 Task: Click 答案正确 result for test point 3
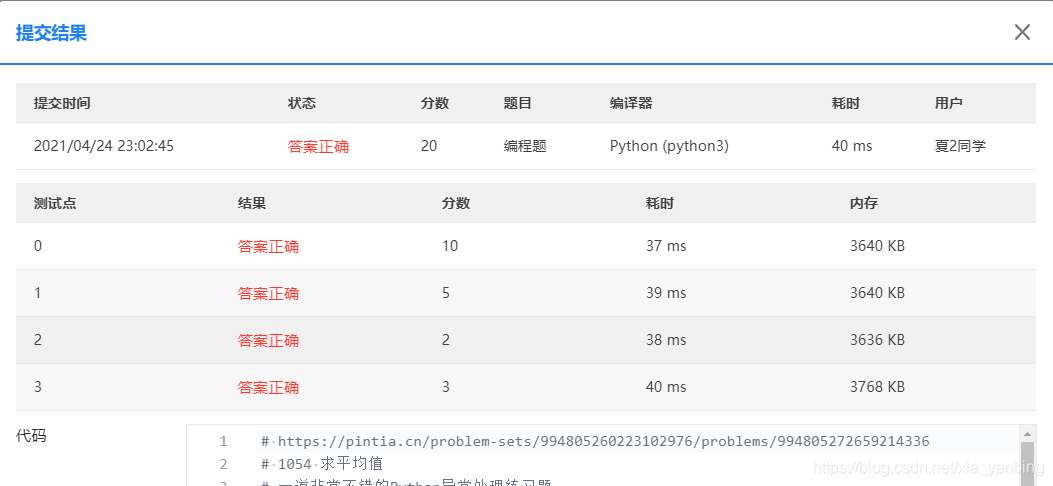coord(268,387)
